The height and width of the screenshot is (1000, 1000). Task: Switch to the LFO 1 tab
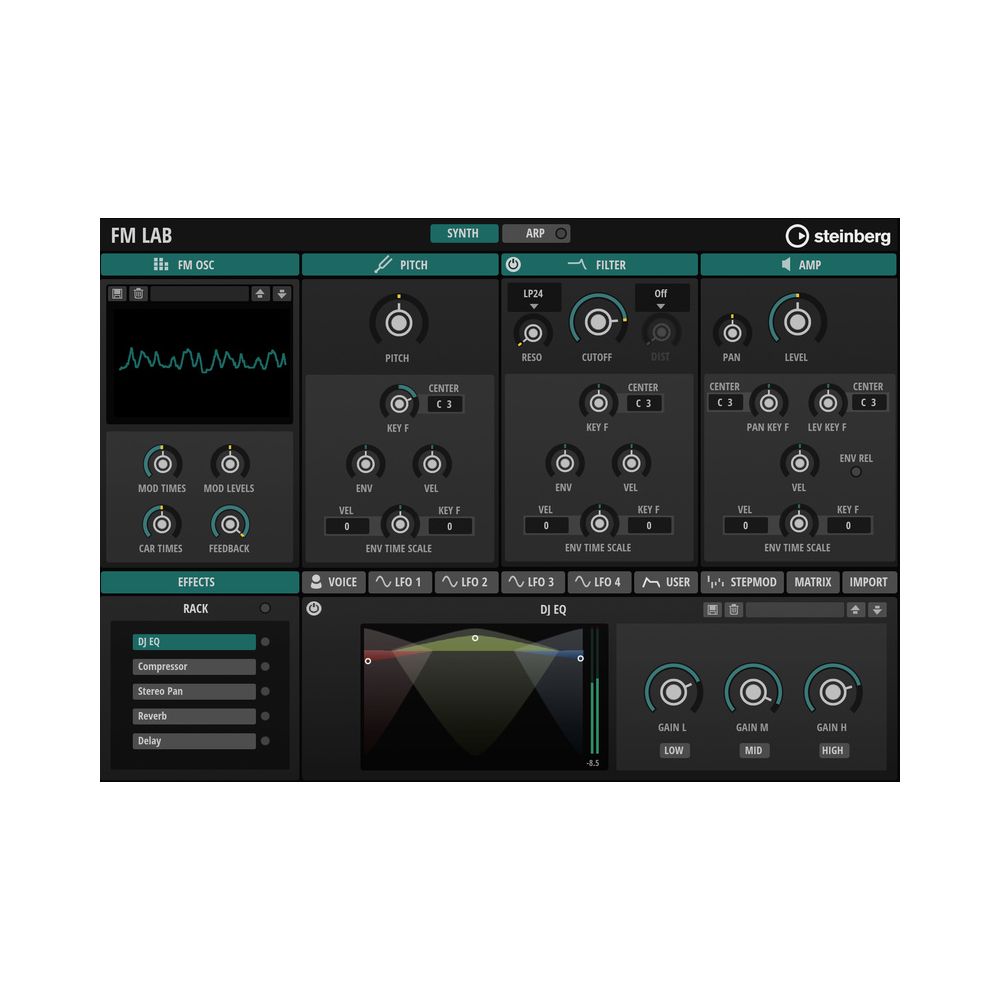click(400, 582)
